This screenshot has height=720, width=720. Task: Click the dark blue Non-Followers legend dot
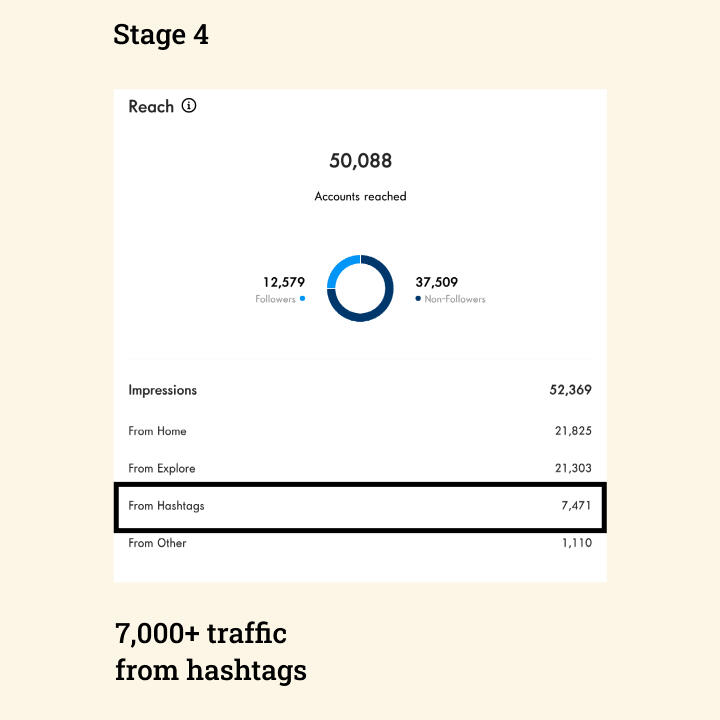click(417, 299)
